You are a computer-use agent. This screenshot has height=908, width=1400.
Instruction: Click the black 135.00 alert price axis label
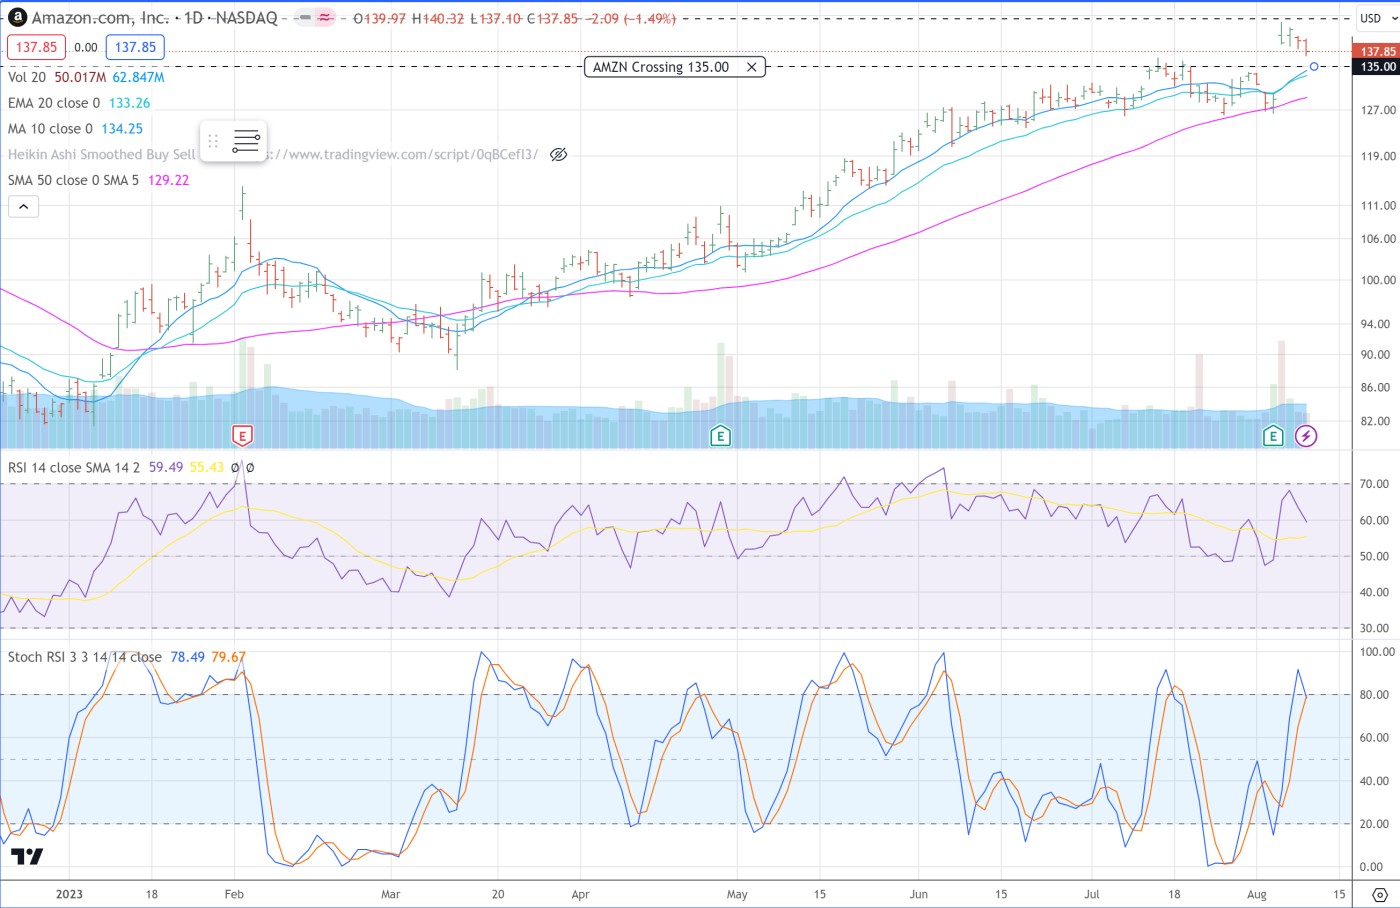coord(1377,67)
